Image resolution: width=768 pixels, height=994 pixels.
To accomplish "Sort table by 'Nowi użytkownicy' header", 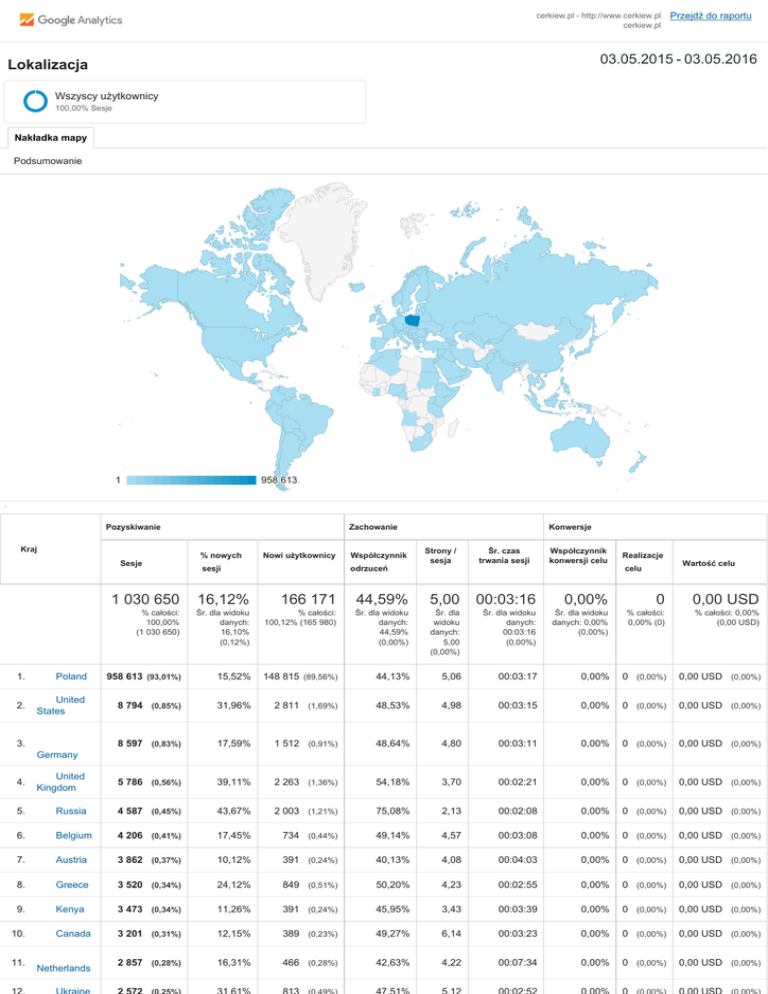I will [298, 555].
